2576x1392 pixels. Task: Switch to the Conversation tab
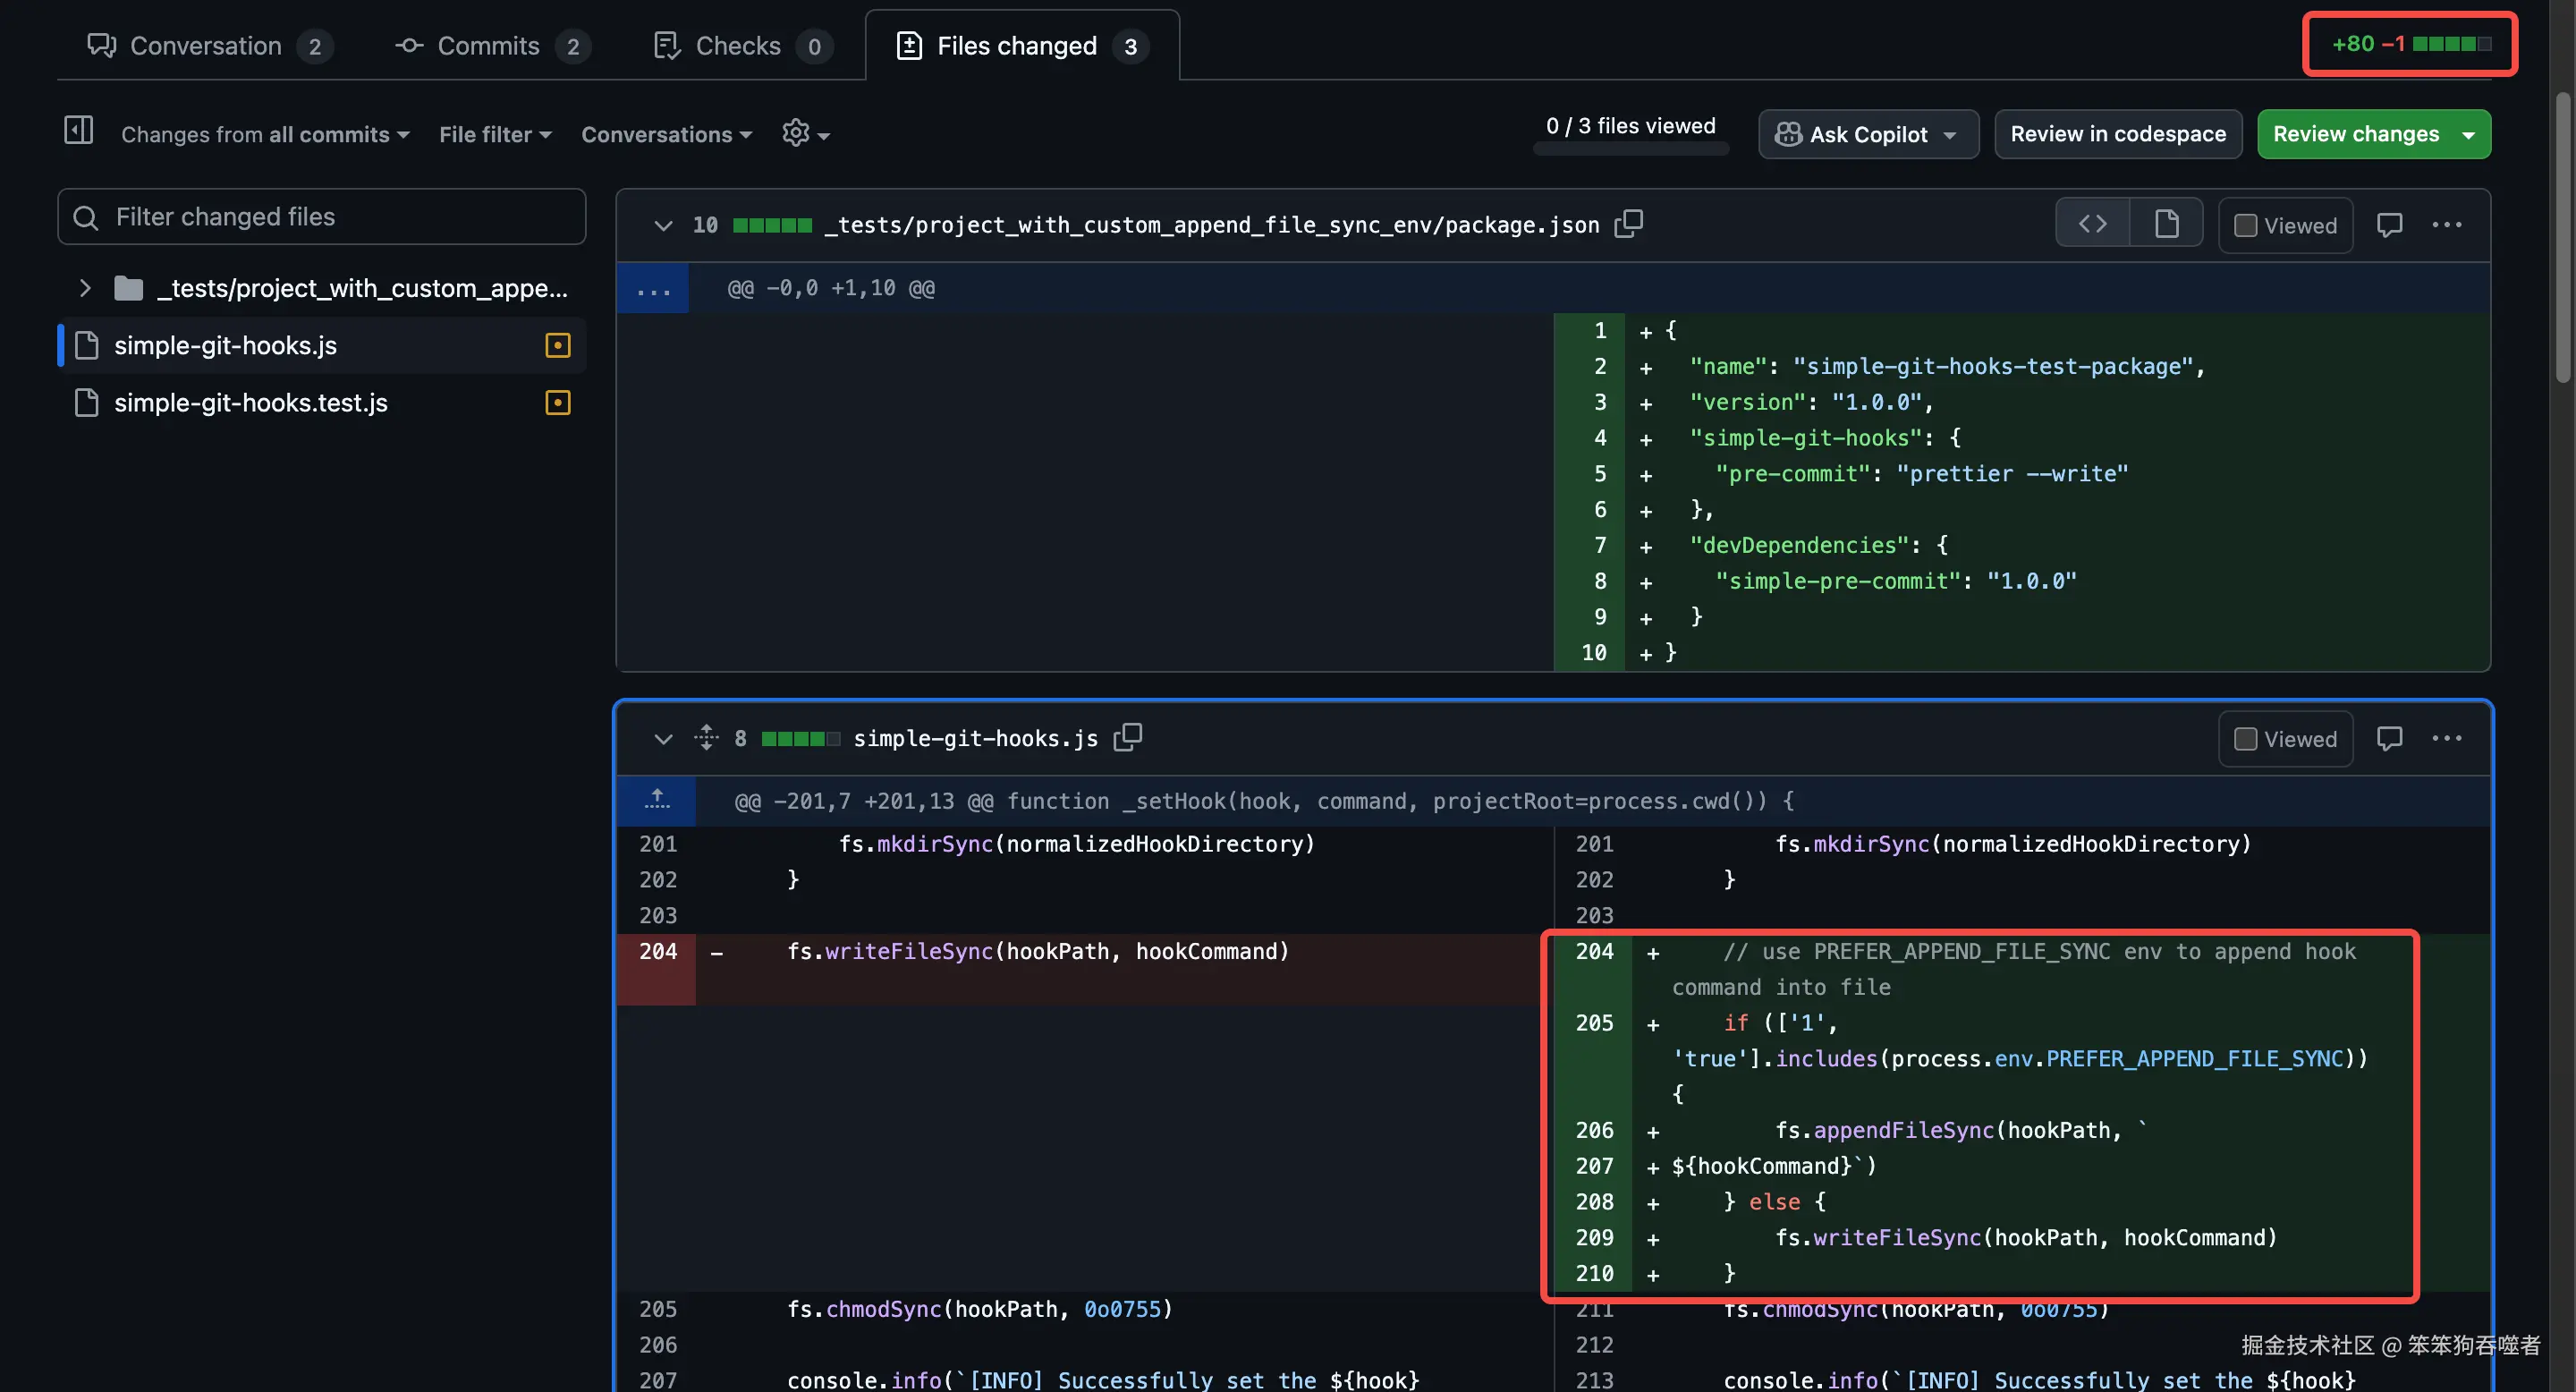(207, 46)
